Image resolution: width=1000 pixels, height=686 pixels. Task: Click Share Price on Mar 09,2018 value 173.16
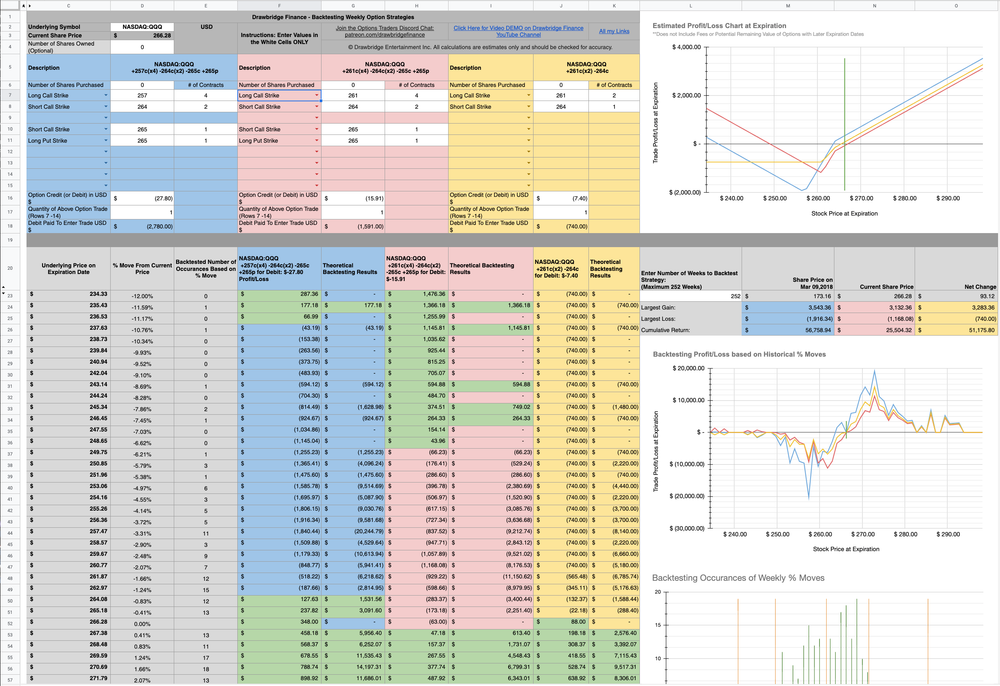tap(788, 296)
